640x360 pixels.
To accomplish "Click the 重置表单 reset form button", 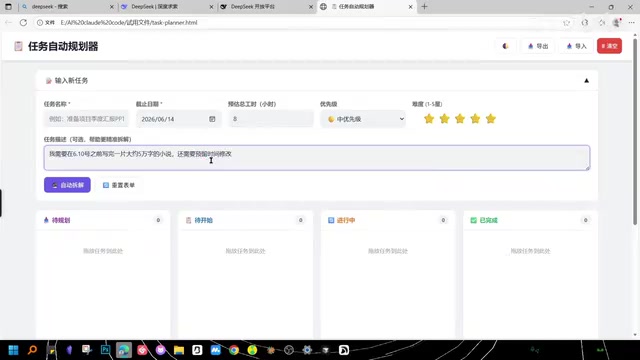I will click(119, 185).
